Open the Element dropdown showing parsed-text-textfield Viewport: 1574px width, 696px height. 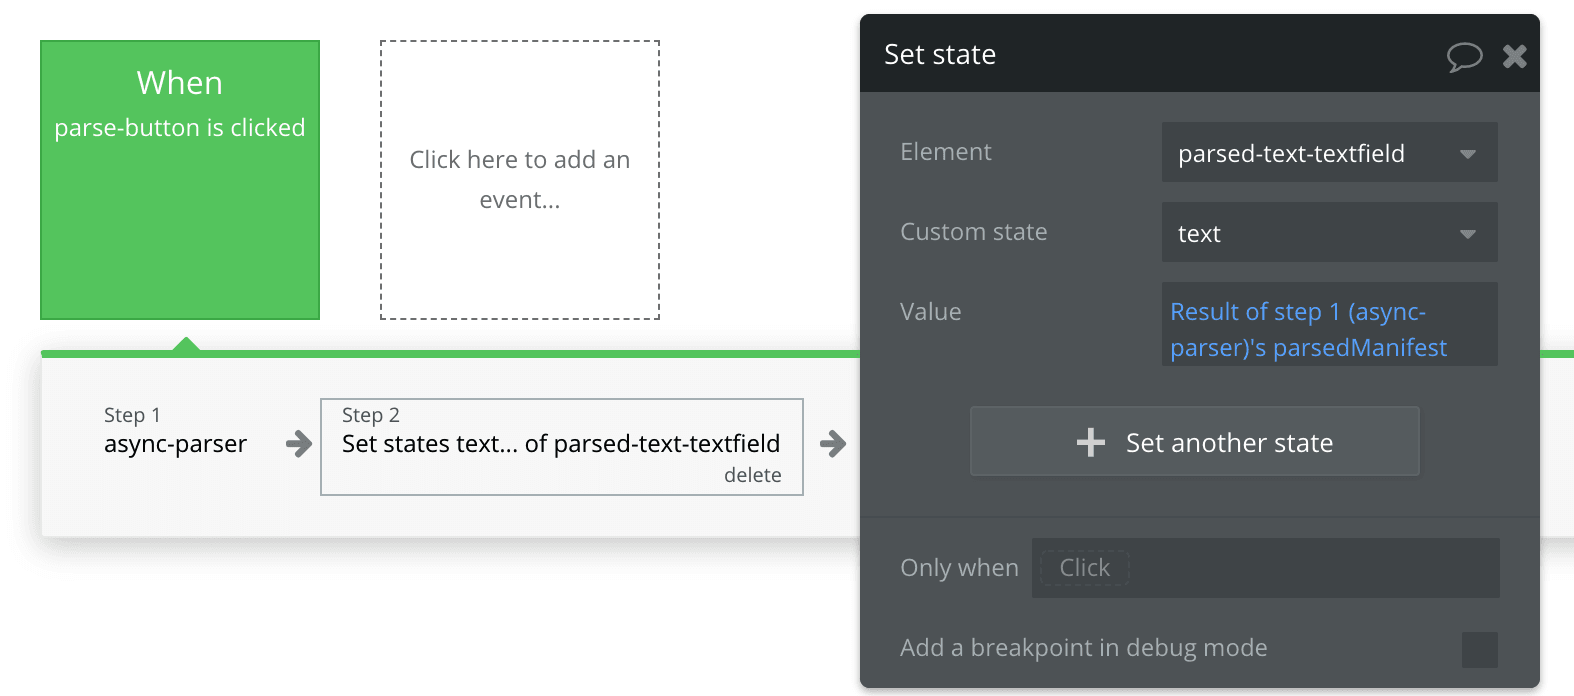tap(1310, 153)
